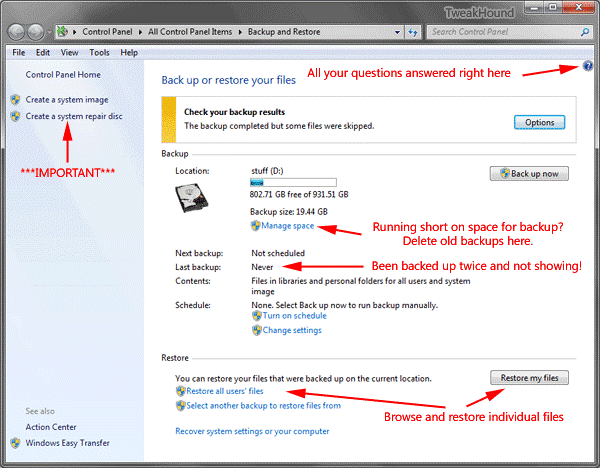Open the Tools menu
600x468 pixels.
(99, 52)
